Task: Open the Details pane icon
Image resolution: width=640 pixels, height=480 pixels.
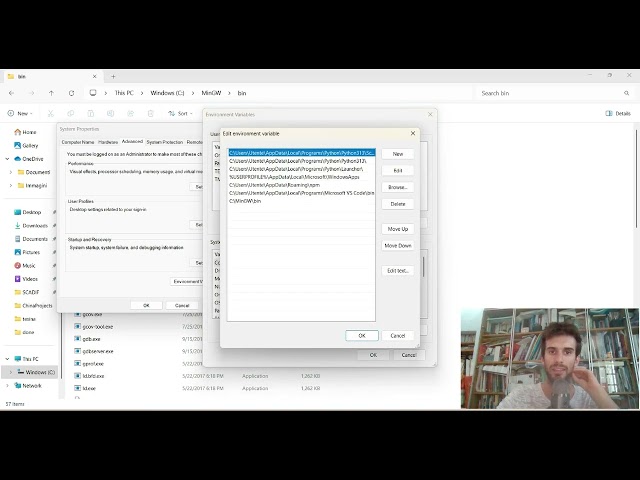Action: click(x=609, y=113)
